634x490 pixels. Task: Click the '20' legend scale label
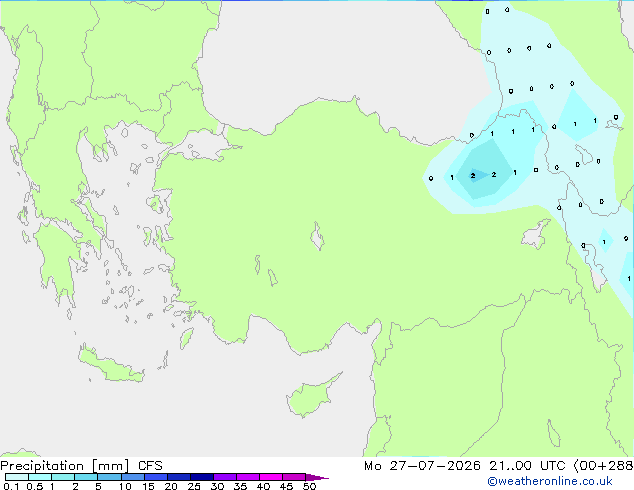click(x=171, y=486)
